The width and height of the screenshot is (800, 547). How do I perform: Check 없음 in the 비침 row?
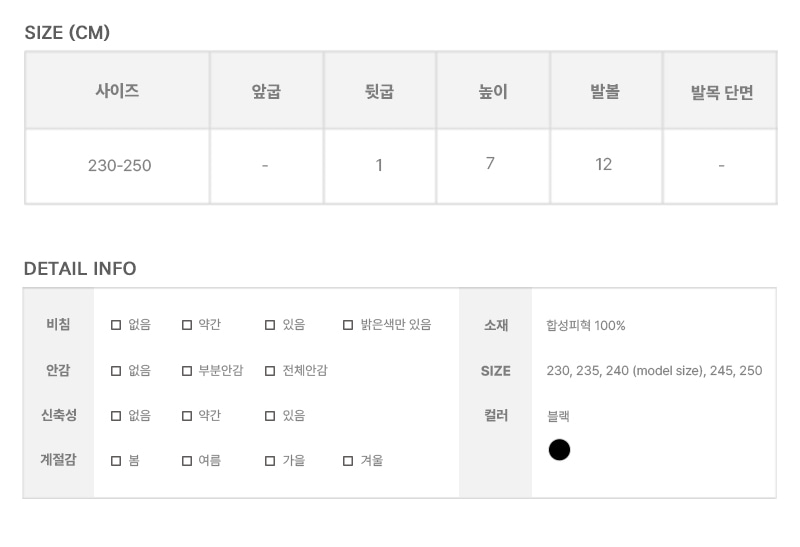point(116,325)
